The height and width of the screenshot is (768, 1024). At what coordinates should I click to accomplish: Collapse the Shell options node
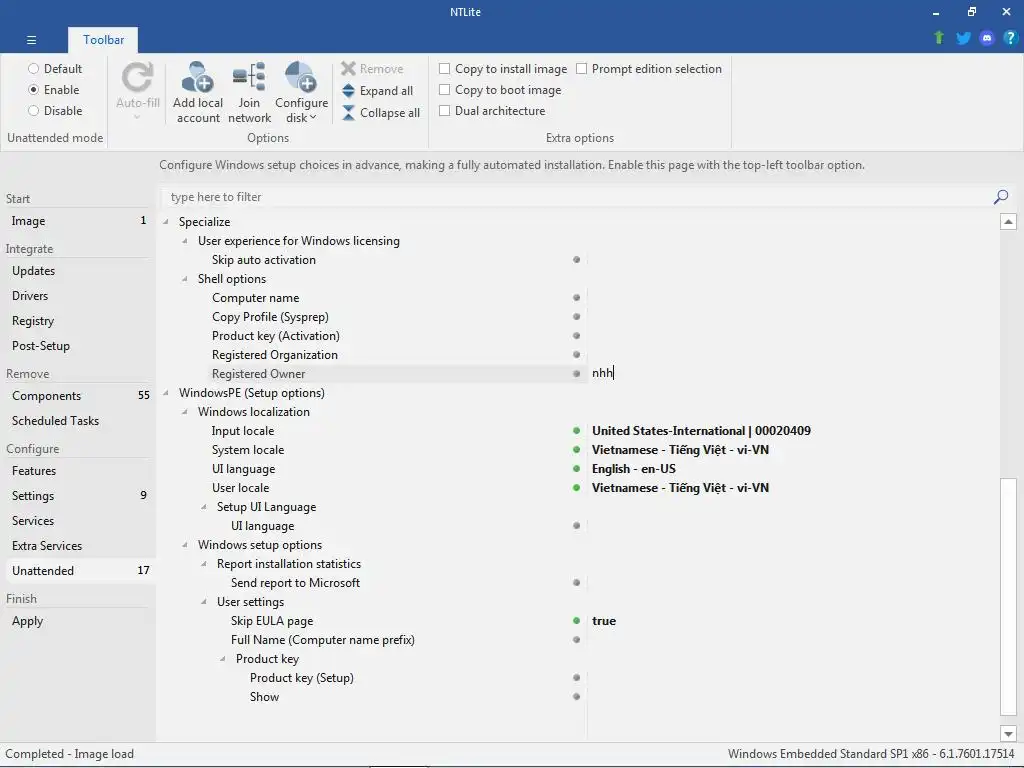(185, 279)
